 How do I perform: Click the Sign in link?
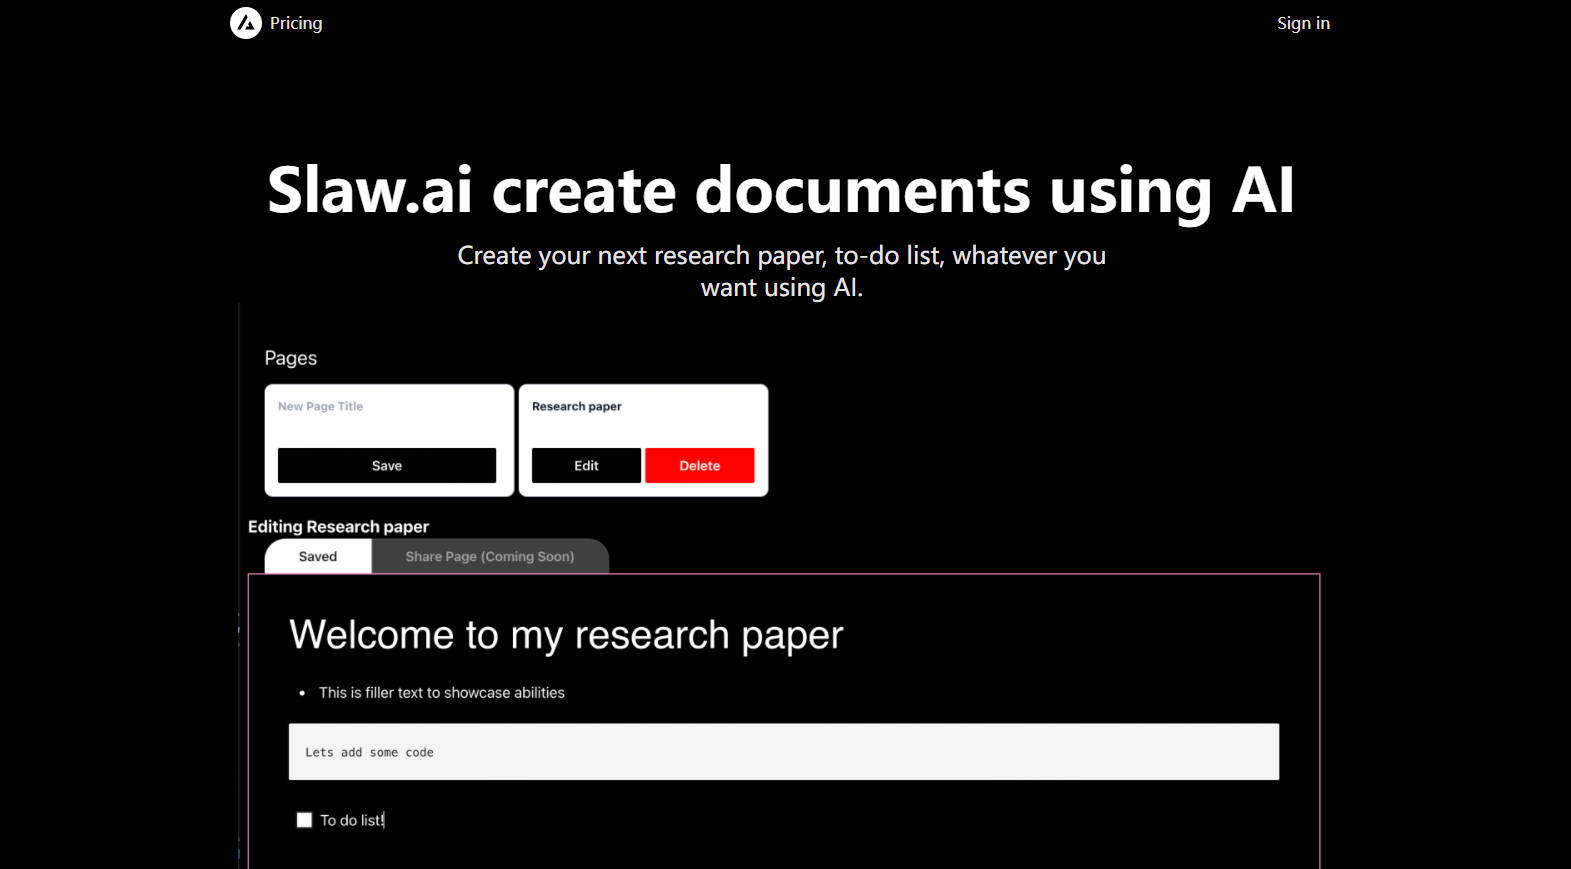pos(1303,23)
